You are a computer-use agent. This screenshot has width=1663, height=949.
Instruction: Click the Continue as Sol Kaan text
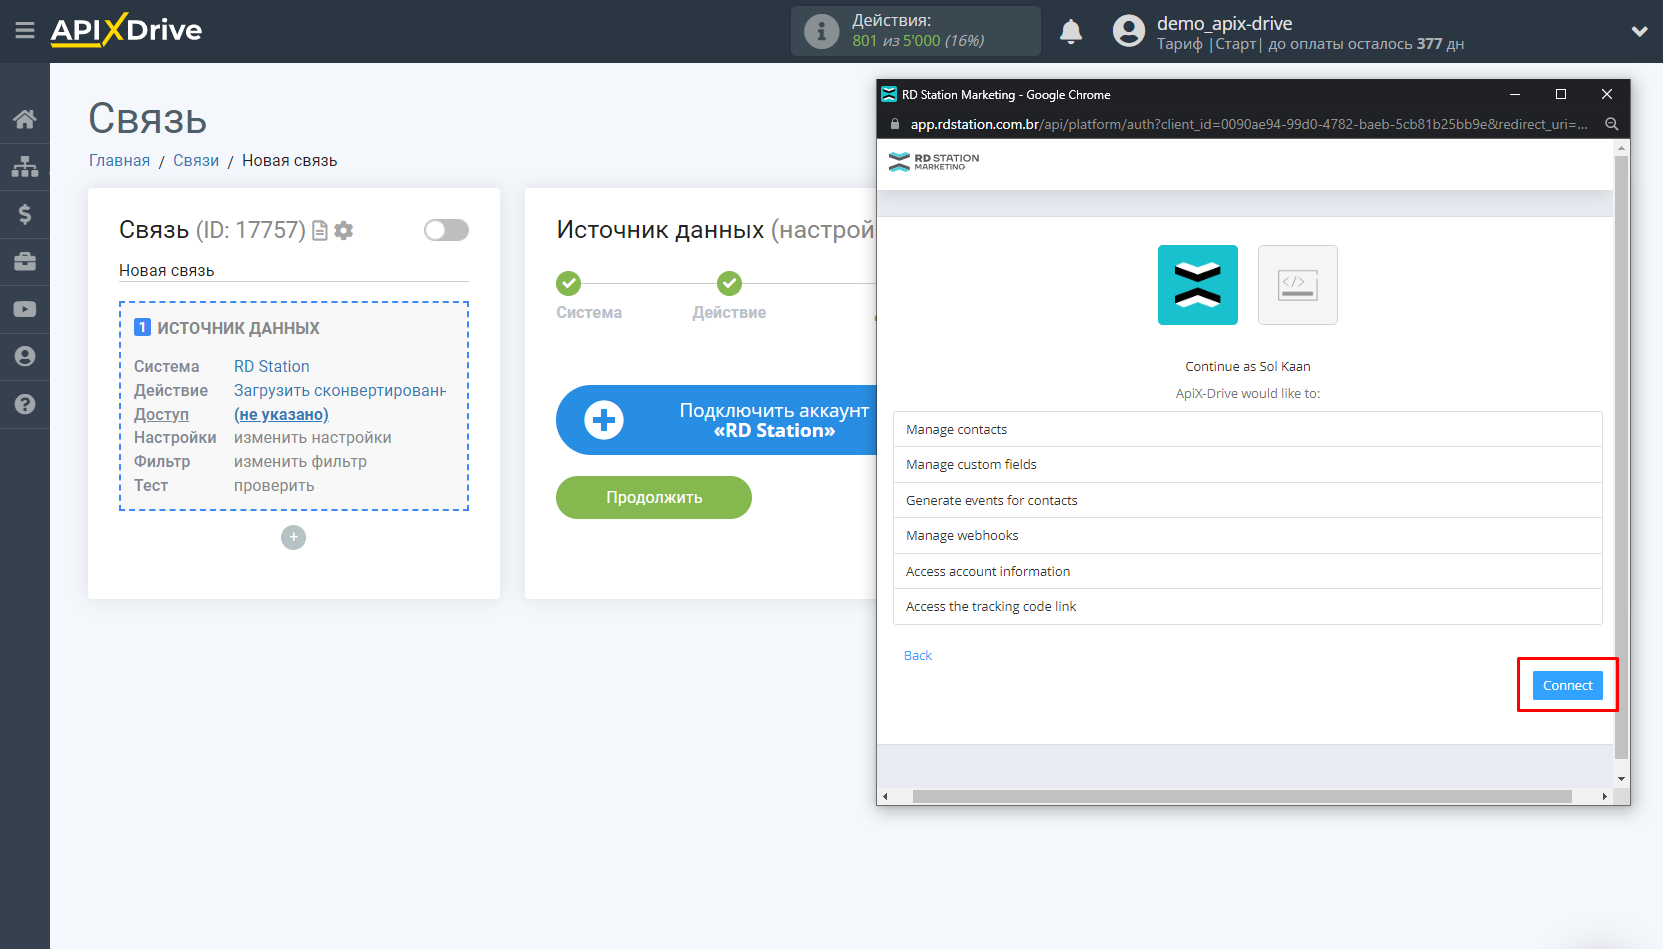pos(1248,367)
